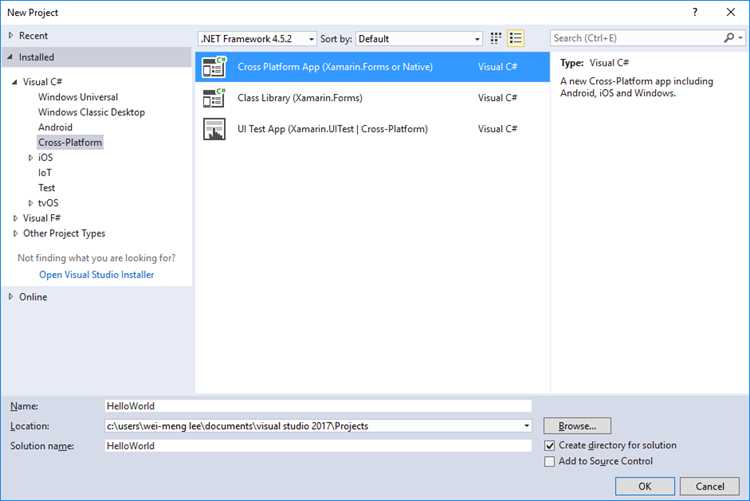Select the Test category
The image size is (750, 501).
tap(46, 188)
